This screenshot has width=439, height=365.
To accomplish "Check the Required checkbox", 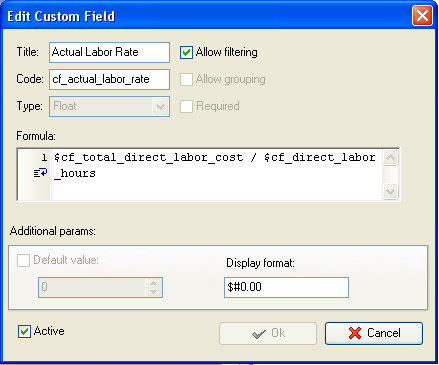I will coord(186,106).
